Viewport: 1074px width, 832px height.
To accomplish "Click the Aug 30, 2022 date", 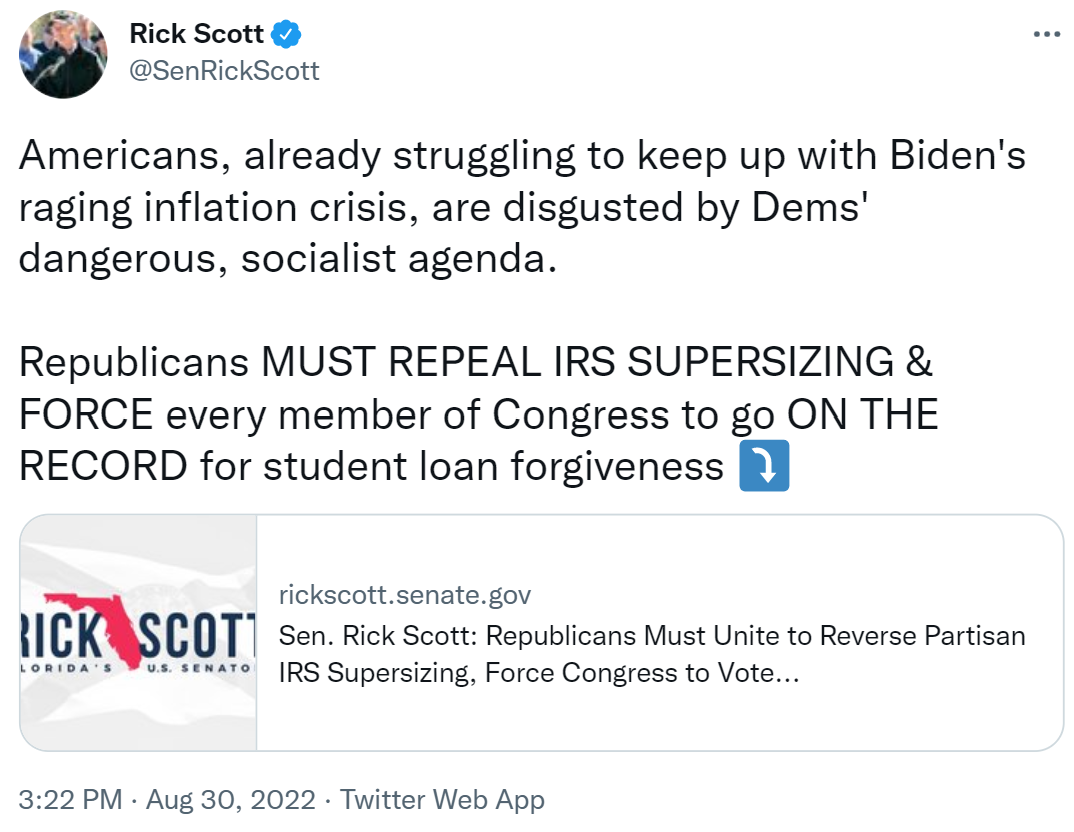I will [x=231, y=799].
